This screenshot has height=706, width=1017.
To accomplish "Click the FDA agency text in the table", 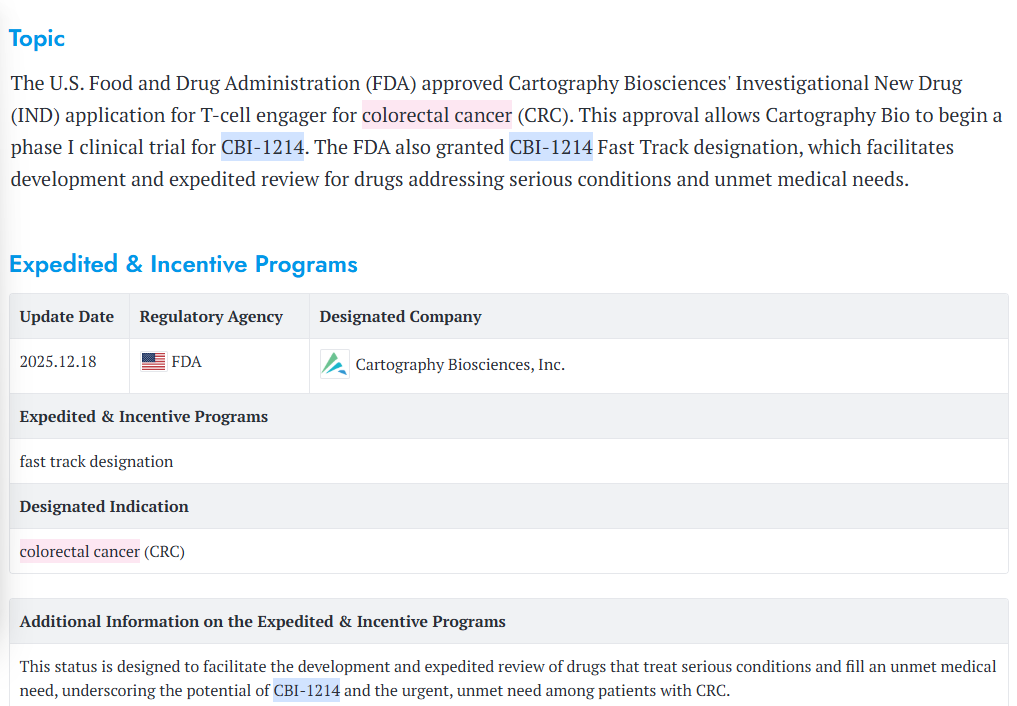I will click(x=186, y=362).
